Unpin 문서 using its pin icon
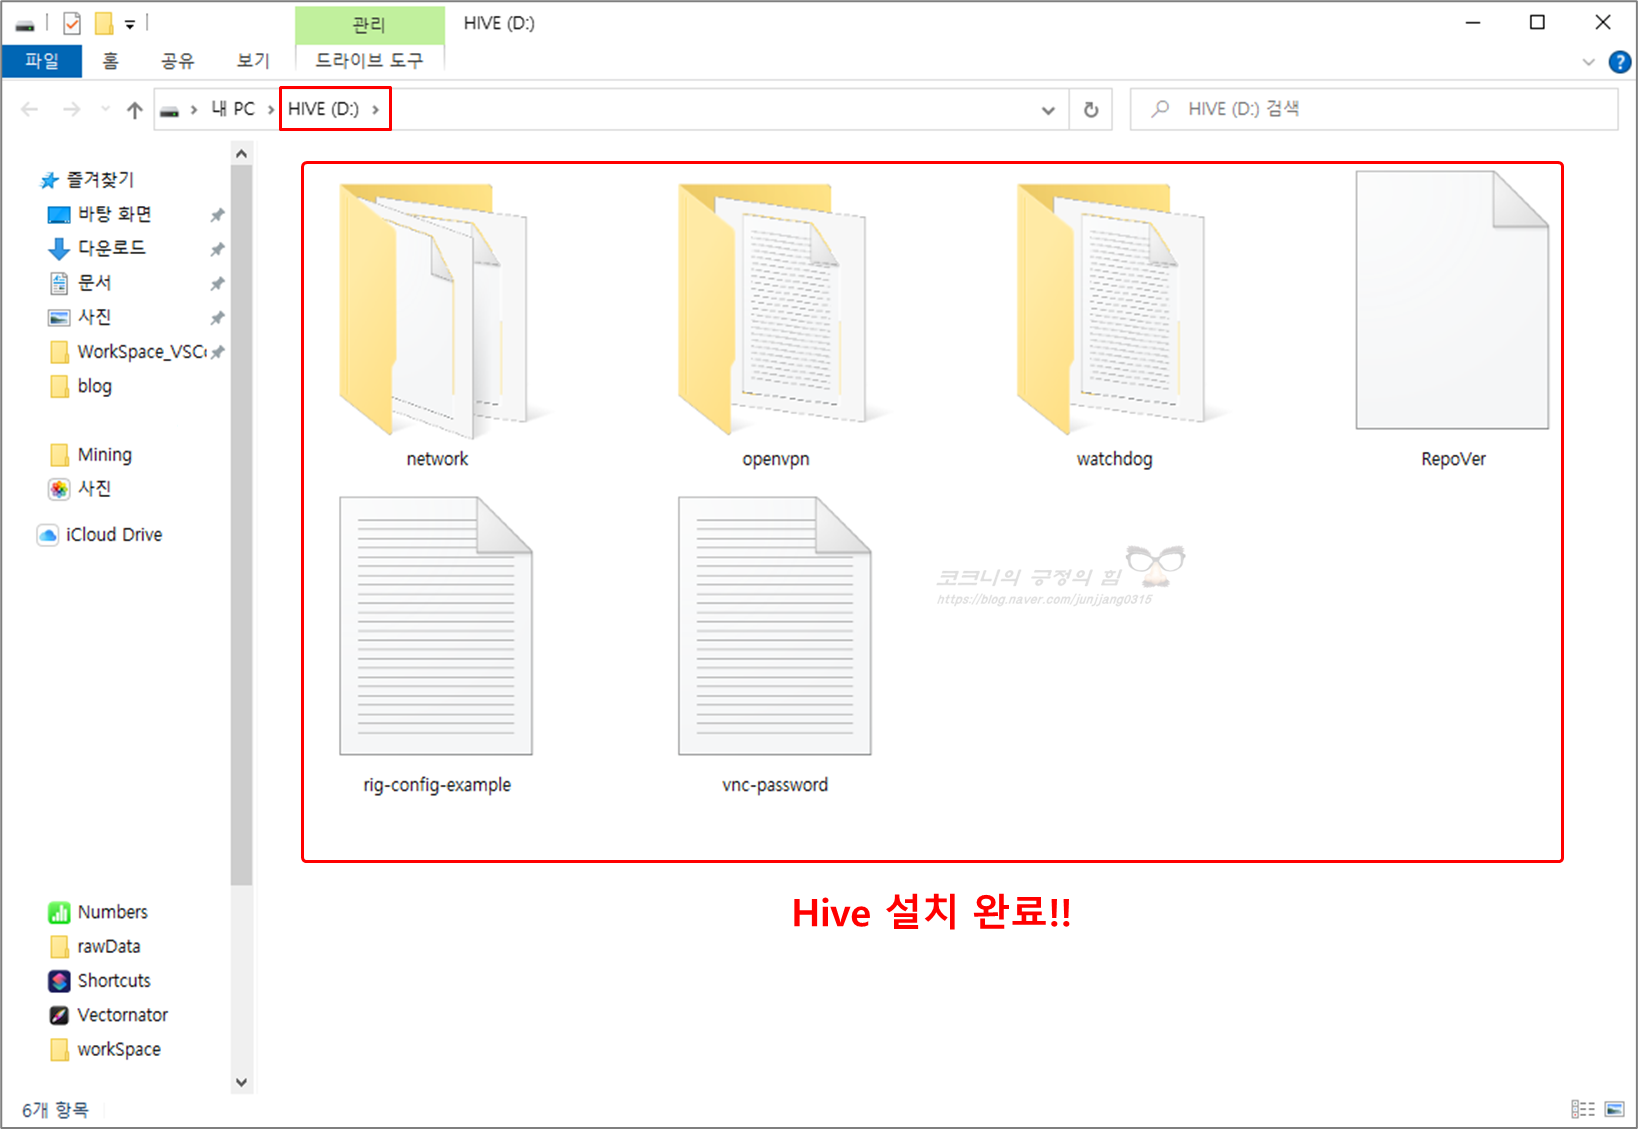 [217, 284]
